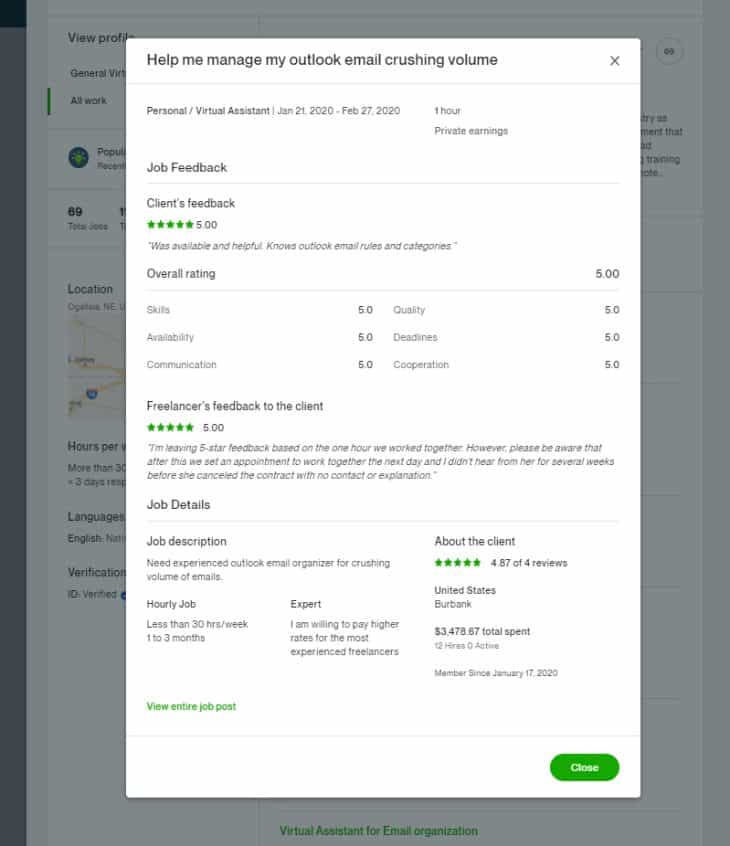Close the job dialog with the X icon

tap(615, 60)
